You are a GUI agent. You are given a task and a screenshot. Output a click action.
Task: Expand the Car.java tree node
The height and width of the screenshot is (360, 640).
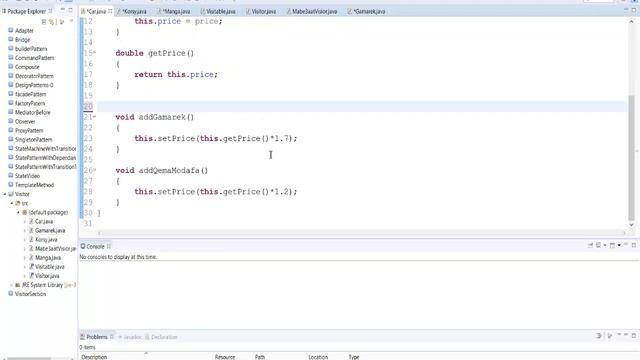coord(24,222)
